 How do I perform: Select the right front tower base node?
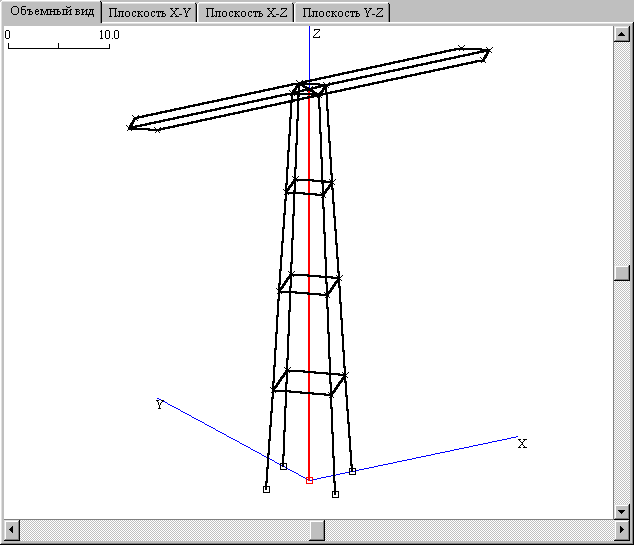pyautogui.click(x=335, y=494)
